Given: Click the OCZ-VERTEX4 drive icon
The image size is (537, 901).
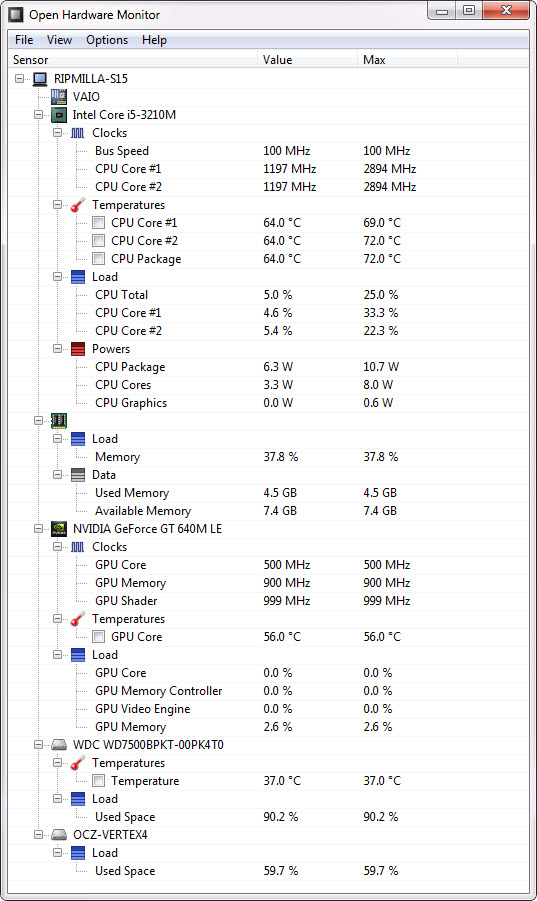Looking at the screenshot, I should click(x=59, y=834).
